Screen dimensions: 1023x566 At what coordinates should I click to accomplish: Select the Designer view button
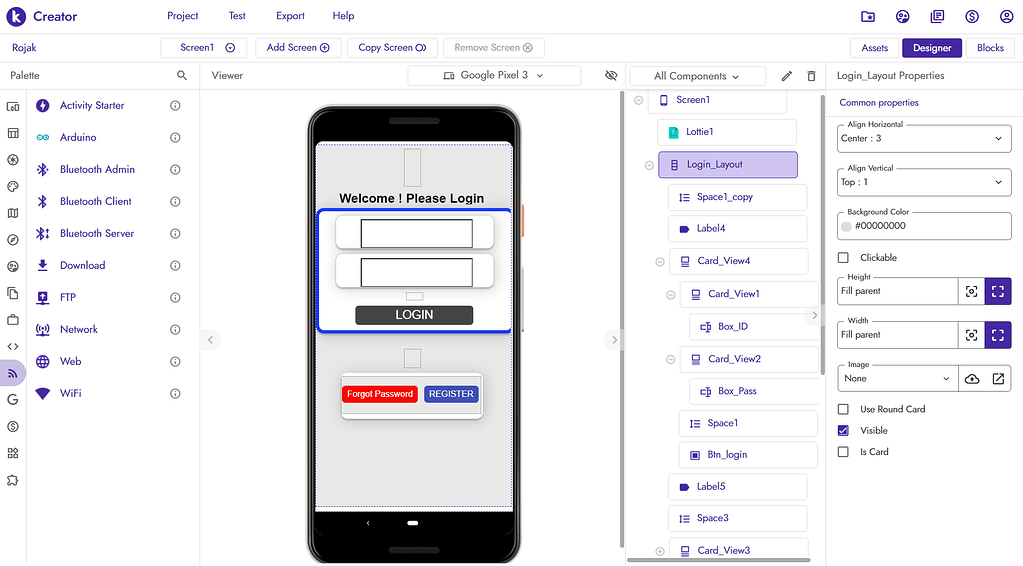(x=932, y=48)
